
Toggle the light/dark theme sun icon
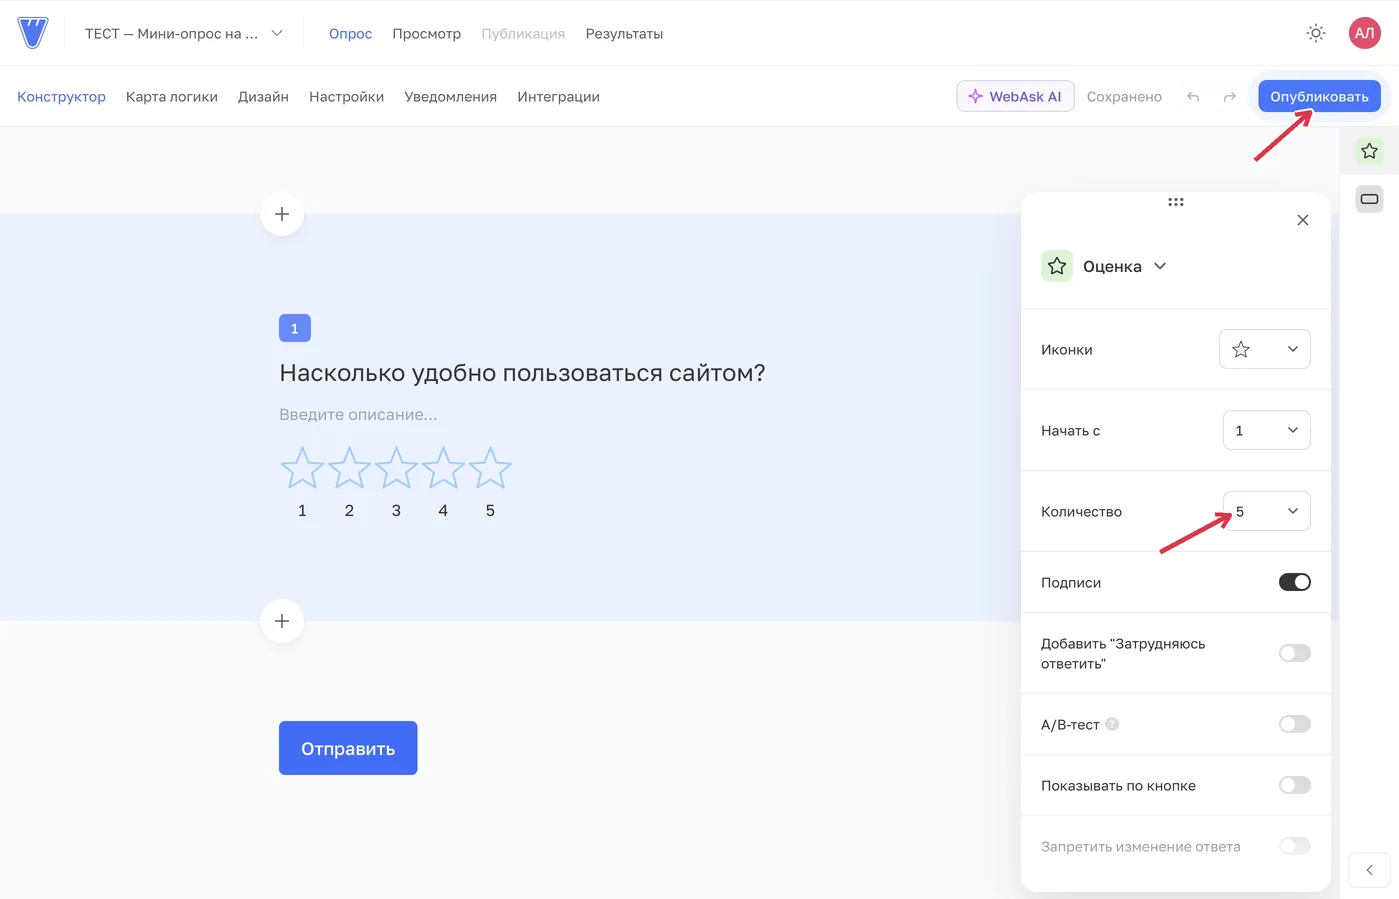(x=1316, y=33)
